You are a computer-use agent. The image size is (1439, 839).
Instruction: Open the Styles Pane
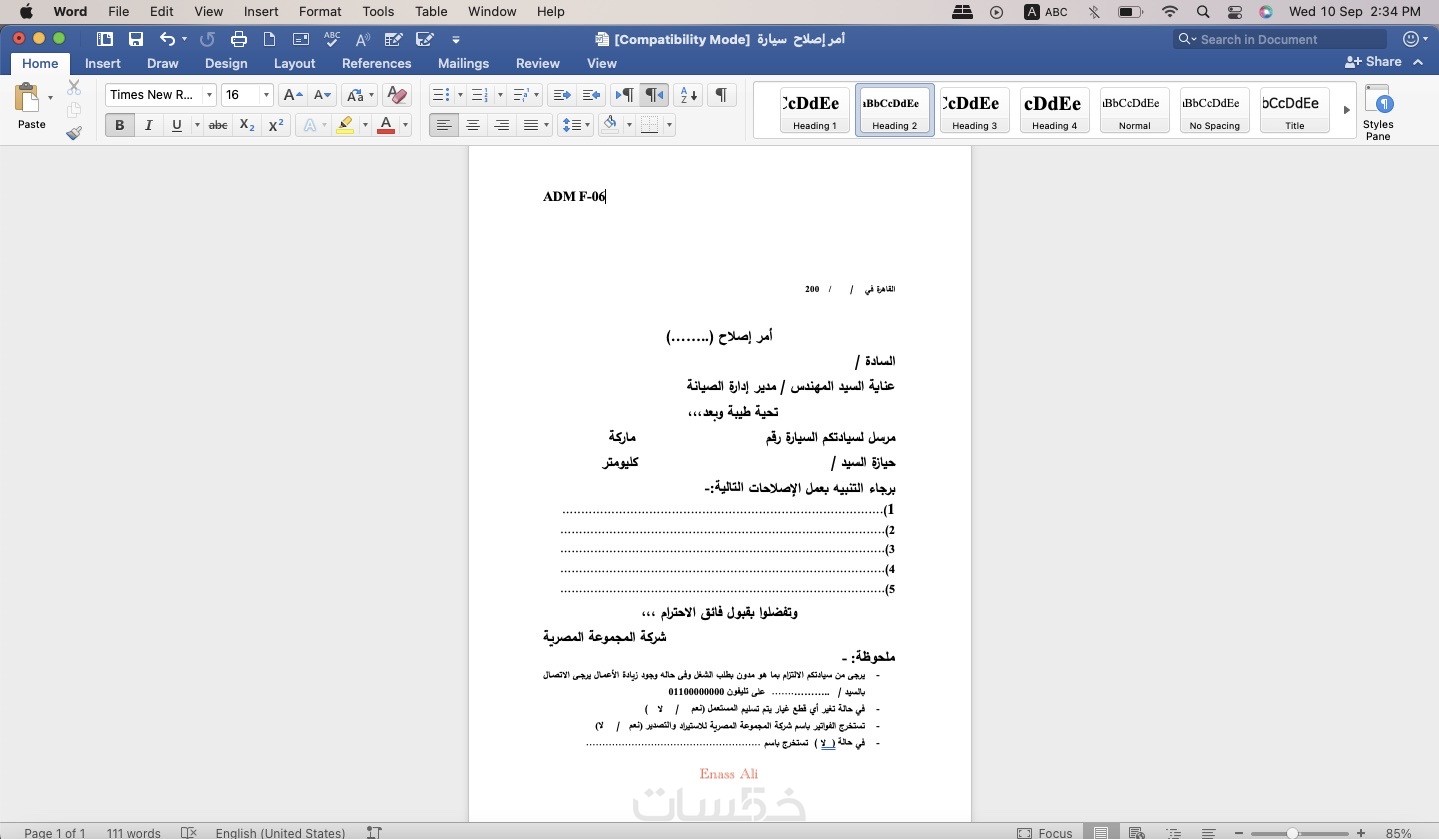pos(1378,112)
